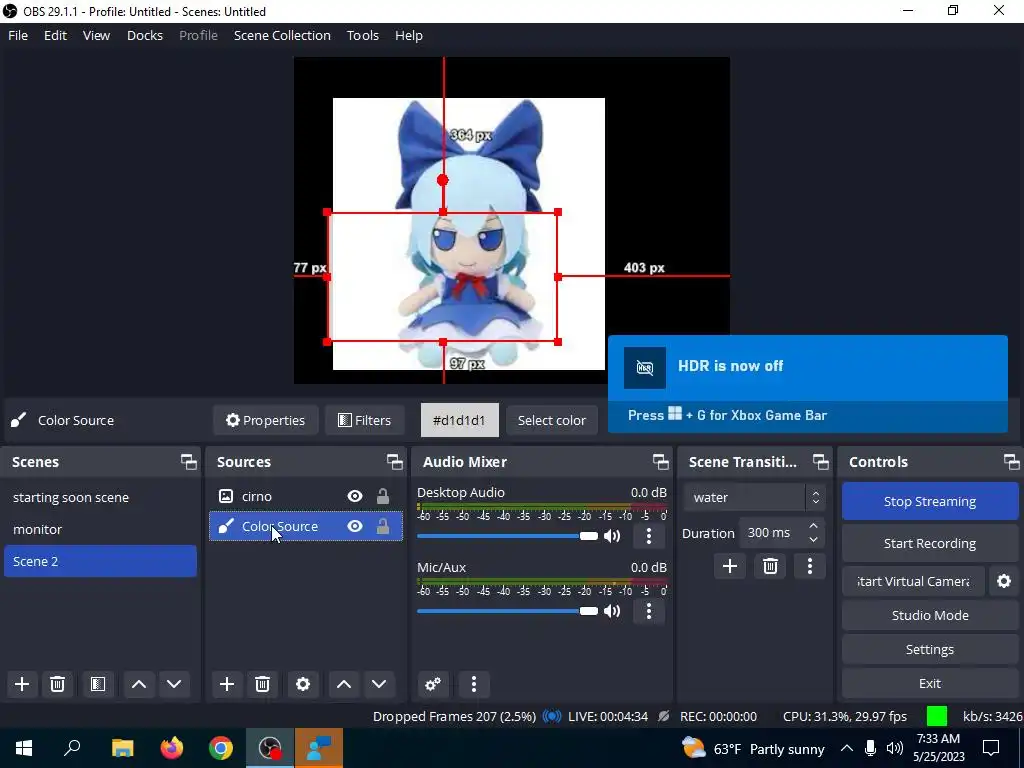
Task: Lock the cirno source
Action: click(x=383, y=496)
